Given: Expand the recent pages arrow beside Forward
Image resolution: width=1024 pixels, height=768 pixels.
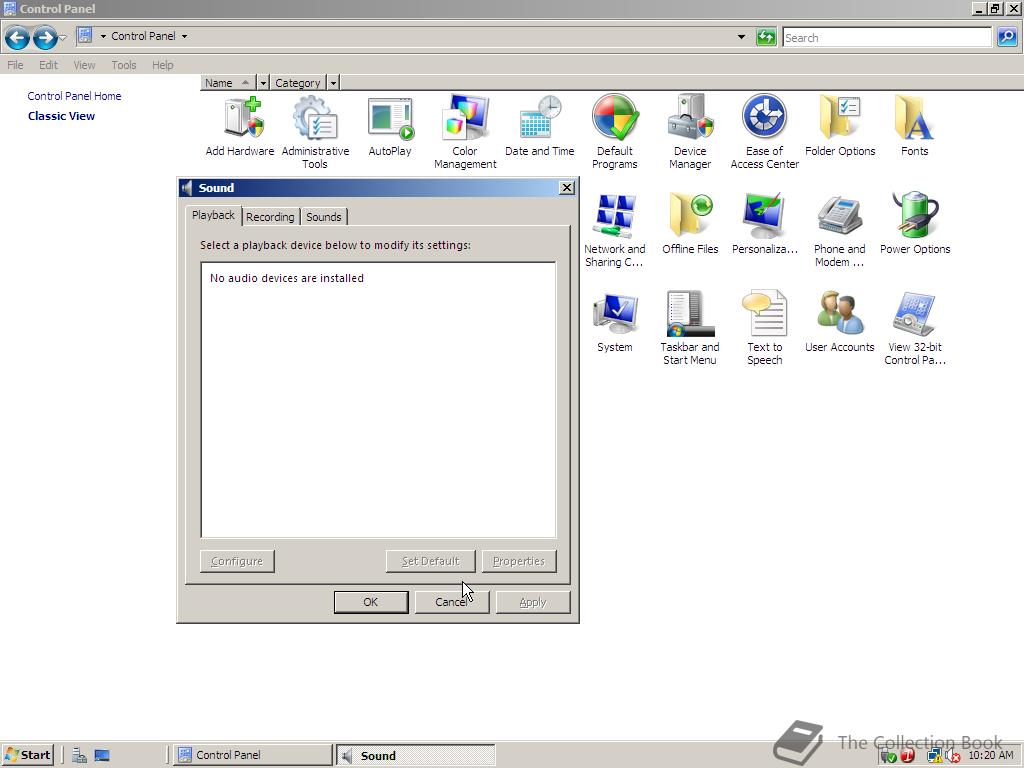Looking at the screenshot, I should click(63, 38).
